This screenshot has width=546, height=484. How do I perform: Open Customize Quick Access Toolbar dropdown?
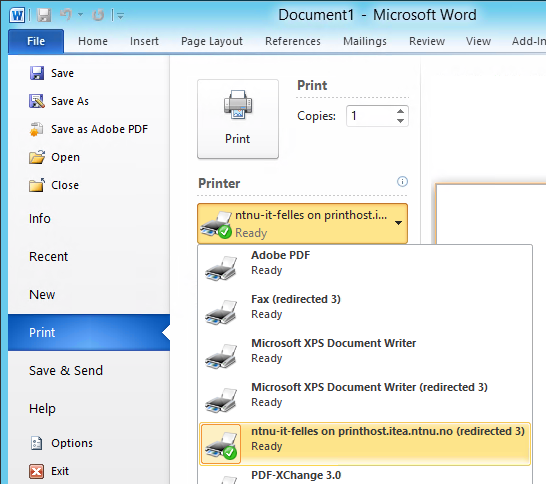(120, 16)
